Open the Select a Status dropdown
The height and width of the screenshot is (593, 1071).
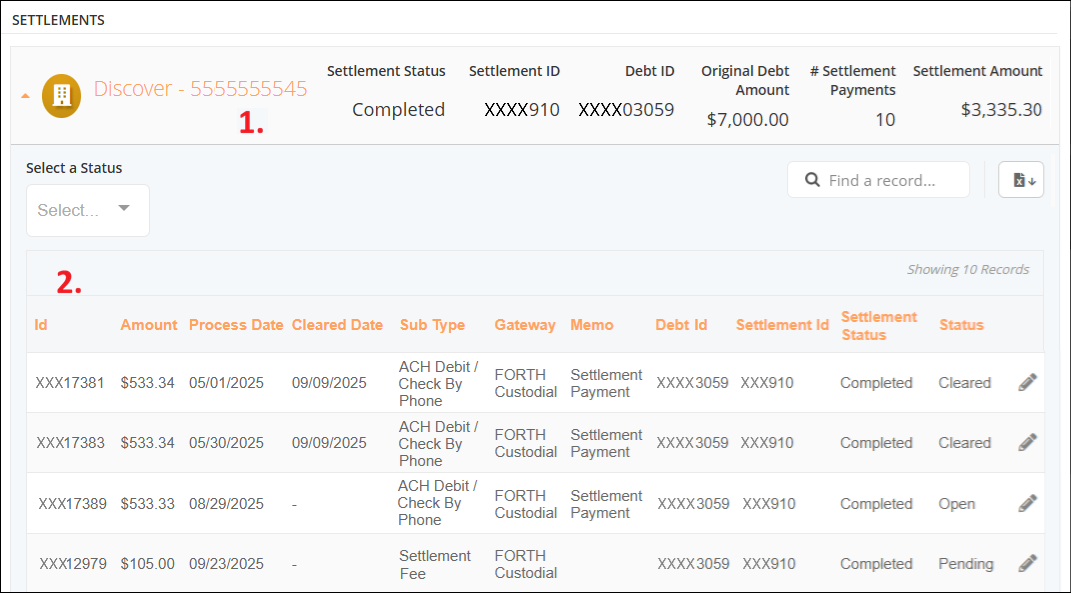[x=88, y=210]
